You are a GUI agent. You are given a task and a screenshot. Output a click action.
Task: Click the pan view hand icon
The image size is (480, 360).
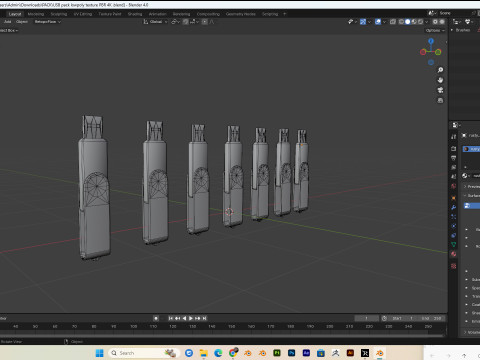(440, 80)
